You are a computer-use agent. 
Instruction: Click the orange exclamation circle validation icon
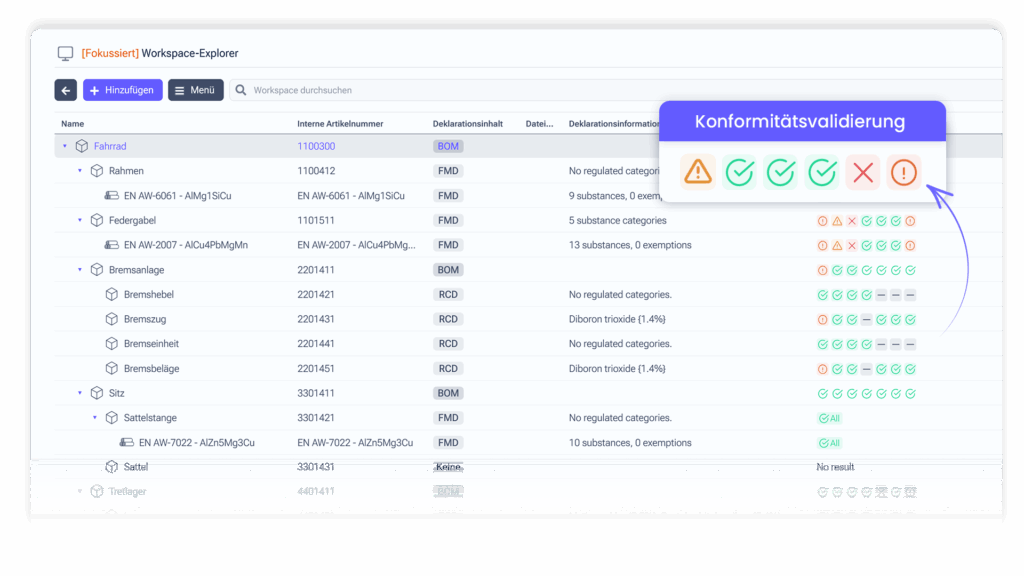[904, 172]
